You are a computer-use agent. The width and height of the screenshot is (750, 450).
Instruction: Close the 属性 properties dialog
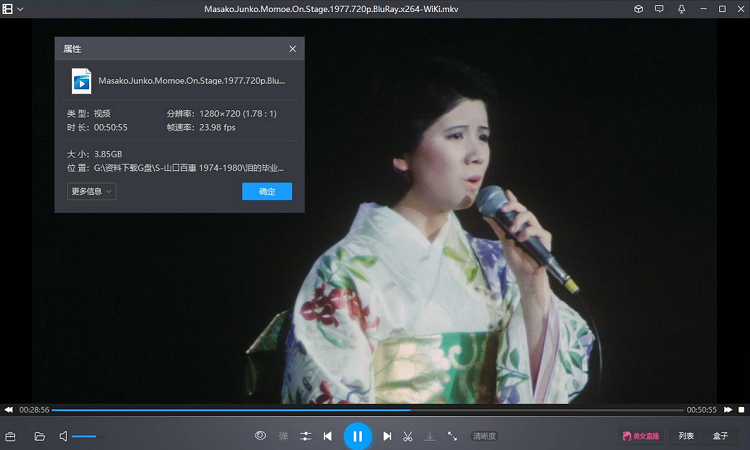(292, 49)
